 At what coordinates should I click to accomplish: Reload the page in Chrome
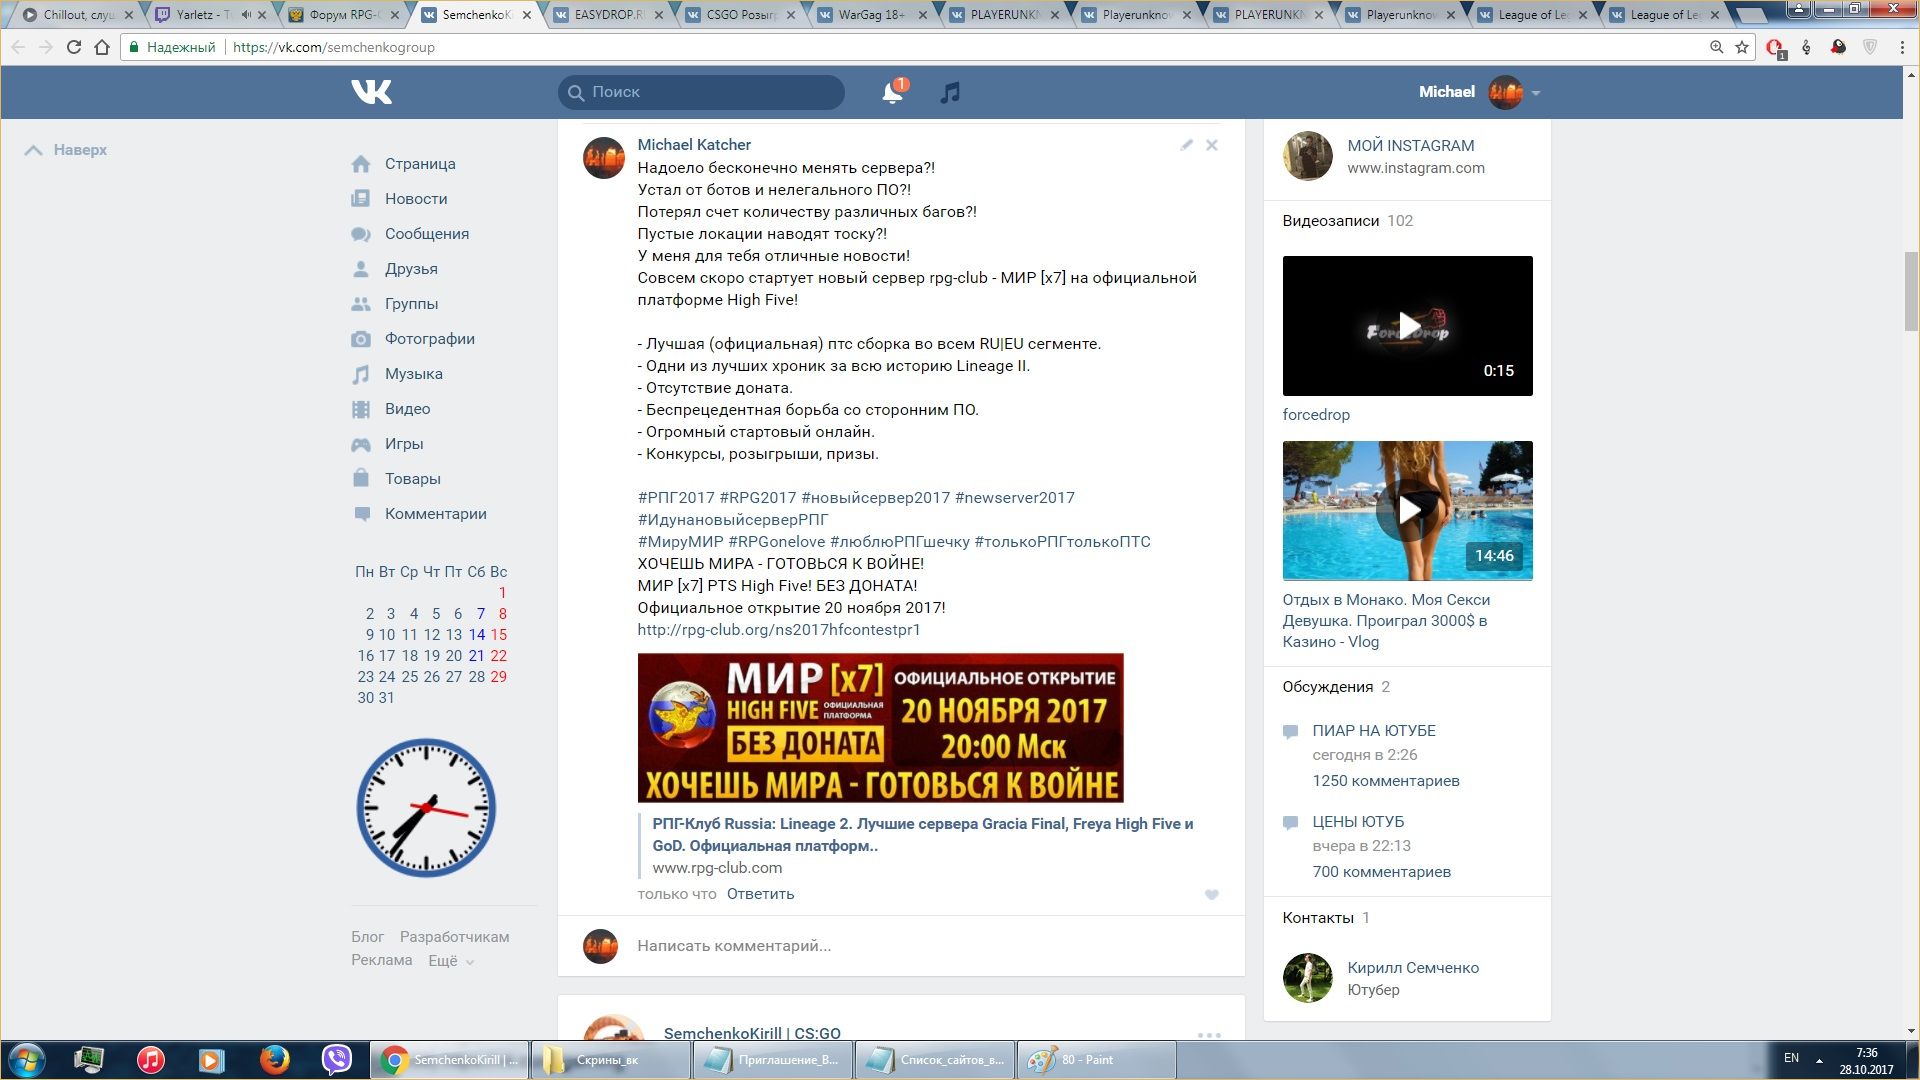[x=73, y=47]
